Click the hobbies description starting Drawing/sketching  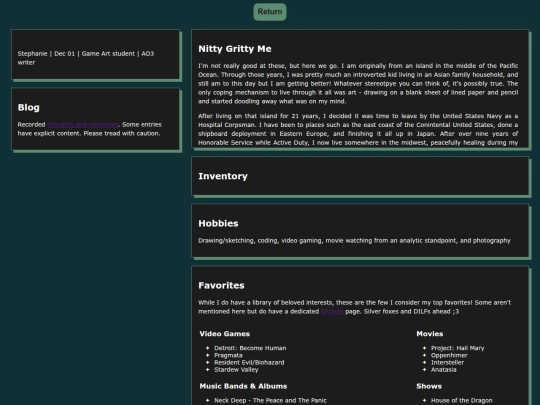354,240
